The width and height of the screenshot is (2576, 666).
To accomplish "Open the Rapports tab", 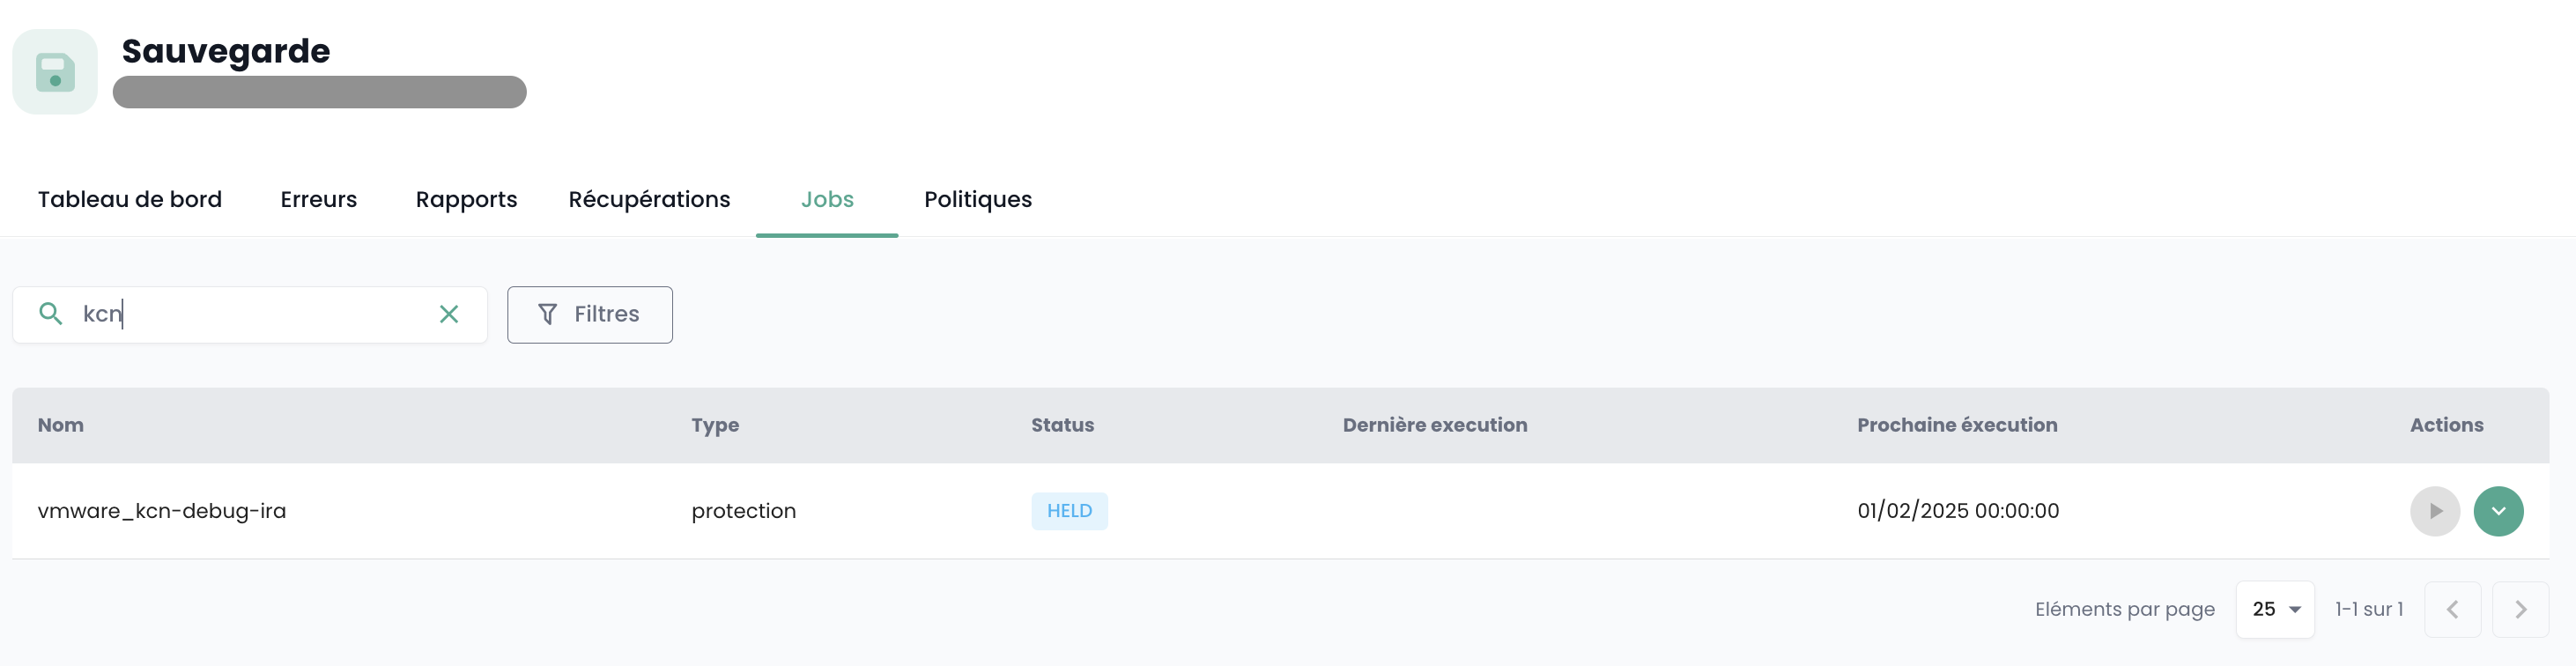I will click(x=466, y=199).
